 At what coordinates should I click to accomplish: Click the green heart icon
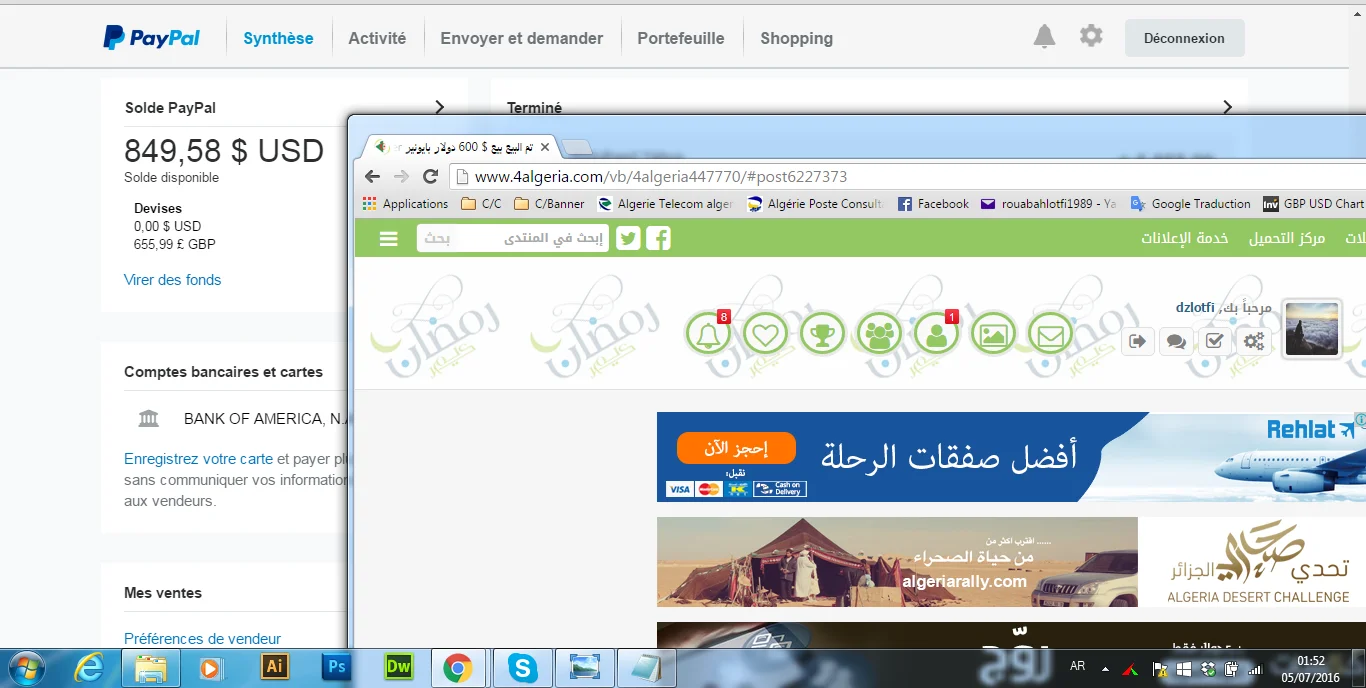pyautogui.click(x=765, y=334)
